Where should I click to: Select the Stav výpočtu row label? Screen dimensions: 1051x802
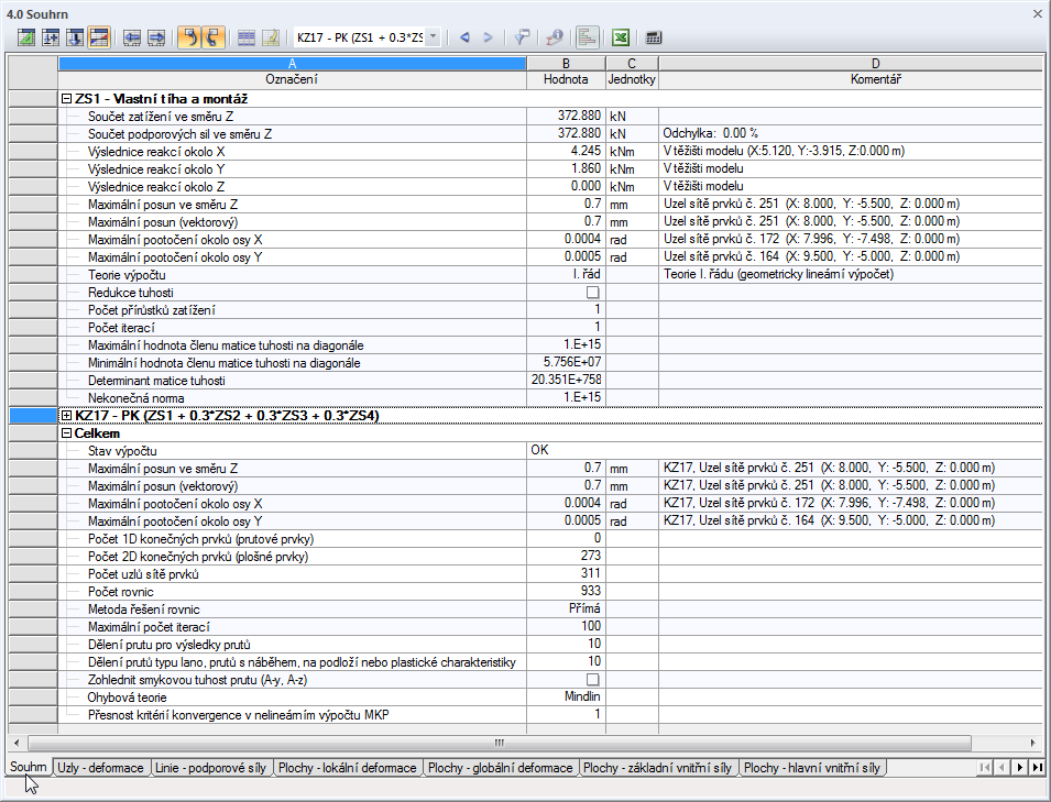(x=122, y=451)
